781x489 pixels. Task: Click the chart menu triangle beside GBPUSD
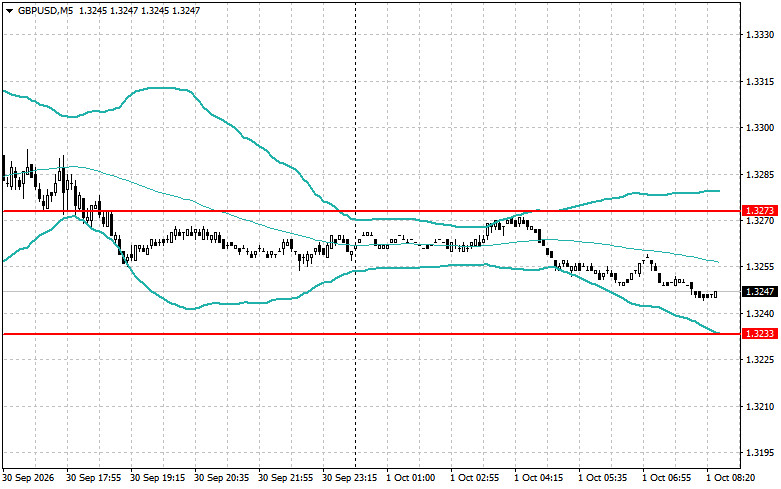(x=9, y=10)
